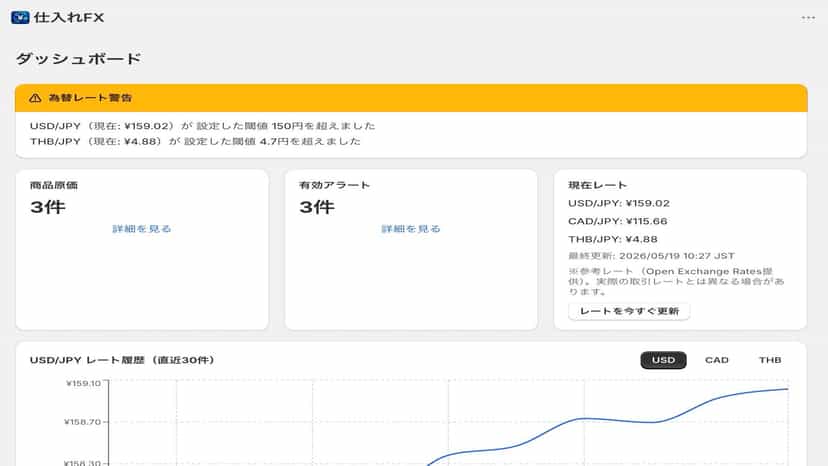
Task: Click USD/JPY: ¥159.02 in 現在レート card
Action: [x=619, y=203]
